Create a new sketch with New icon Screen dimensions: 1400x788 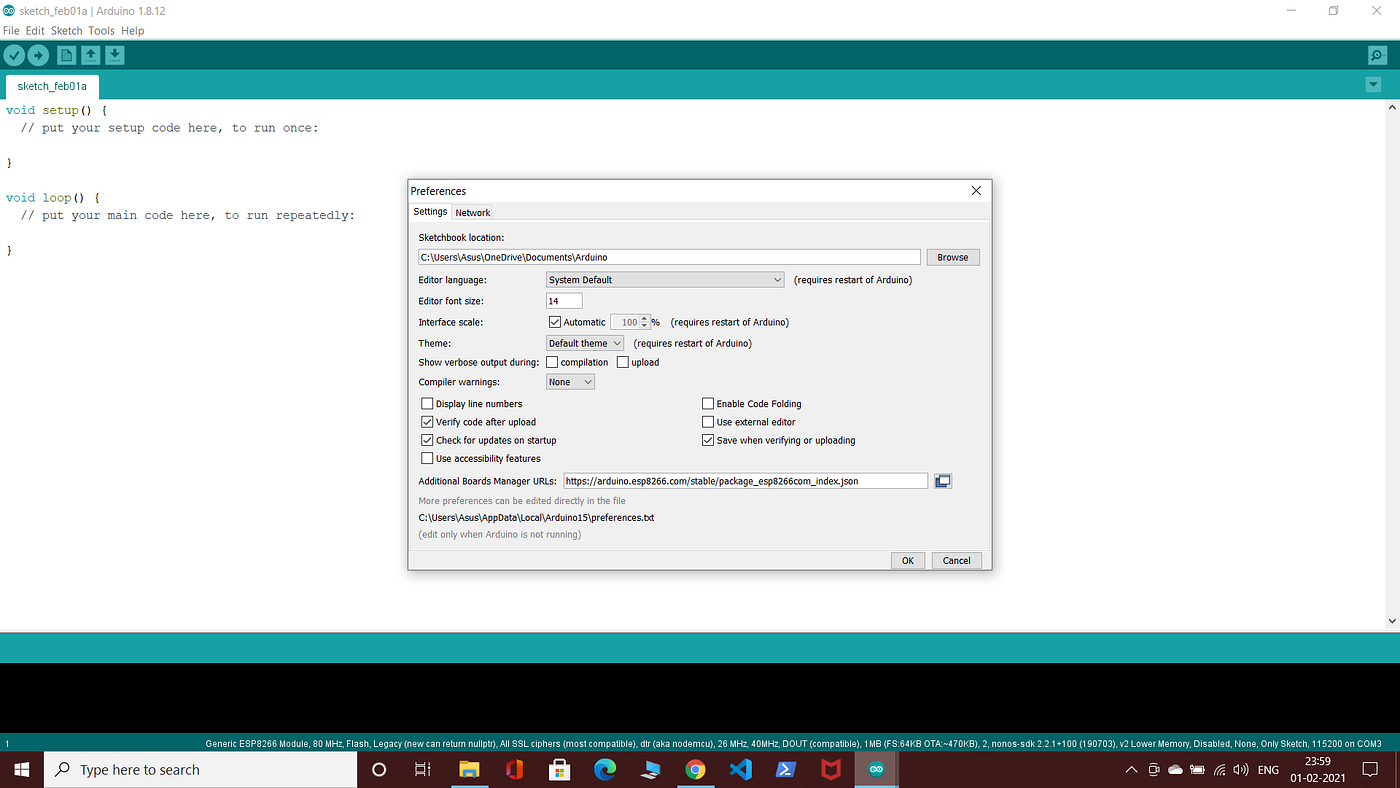point(66,55)
